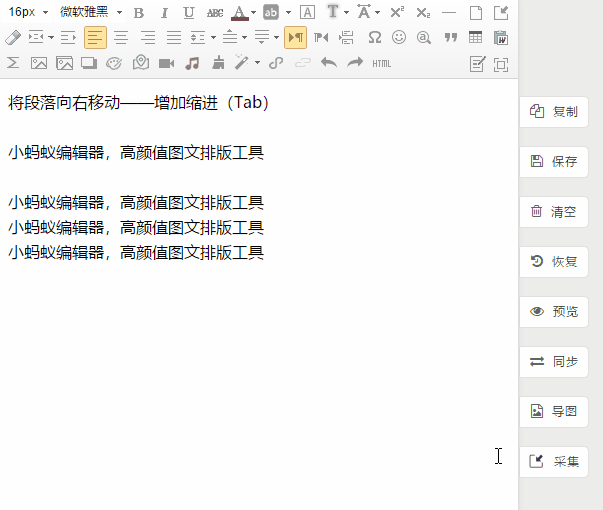Expand the indent options dropdown arrow
The image size is (603, 510).
(51, 38)
